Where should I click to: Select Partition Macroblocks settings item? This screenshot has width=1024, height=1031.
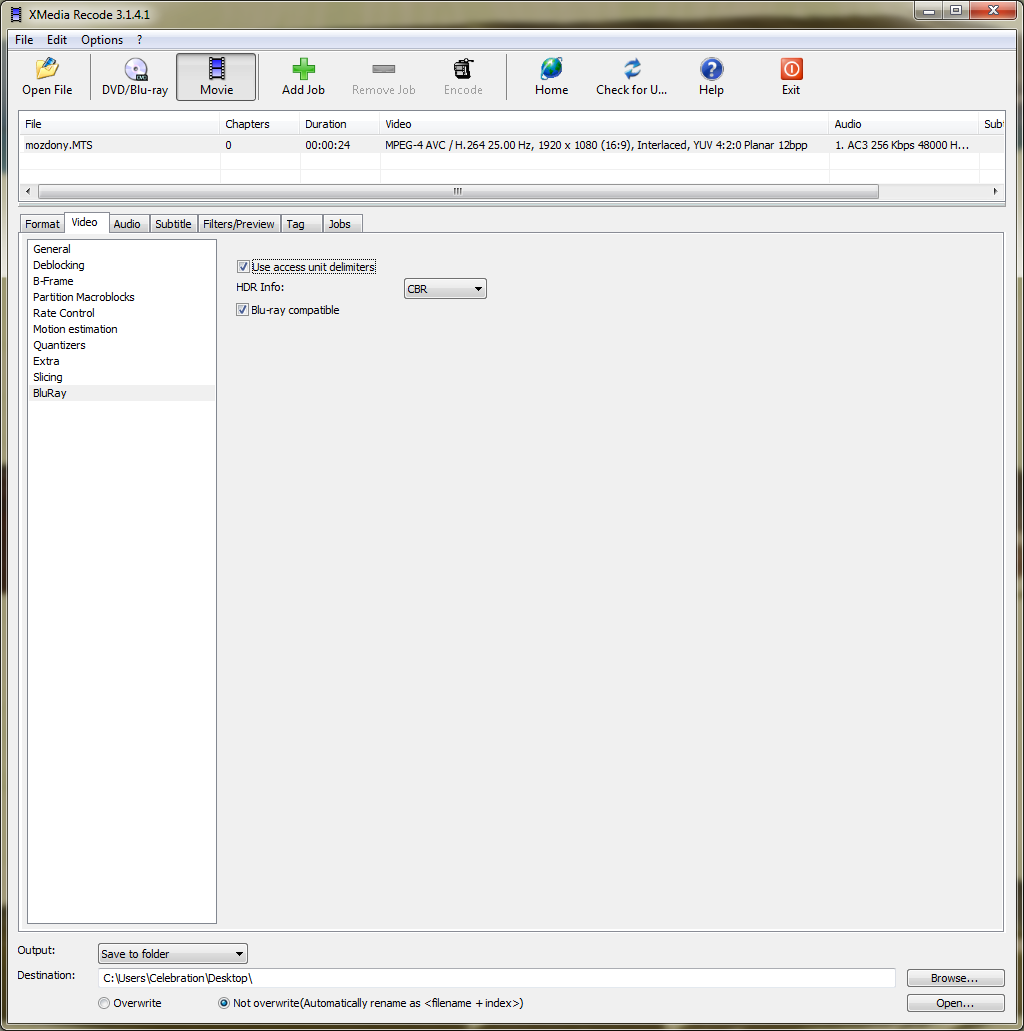point(122,297)
